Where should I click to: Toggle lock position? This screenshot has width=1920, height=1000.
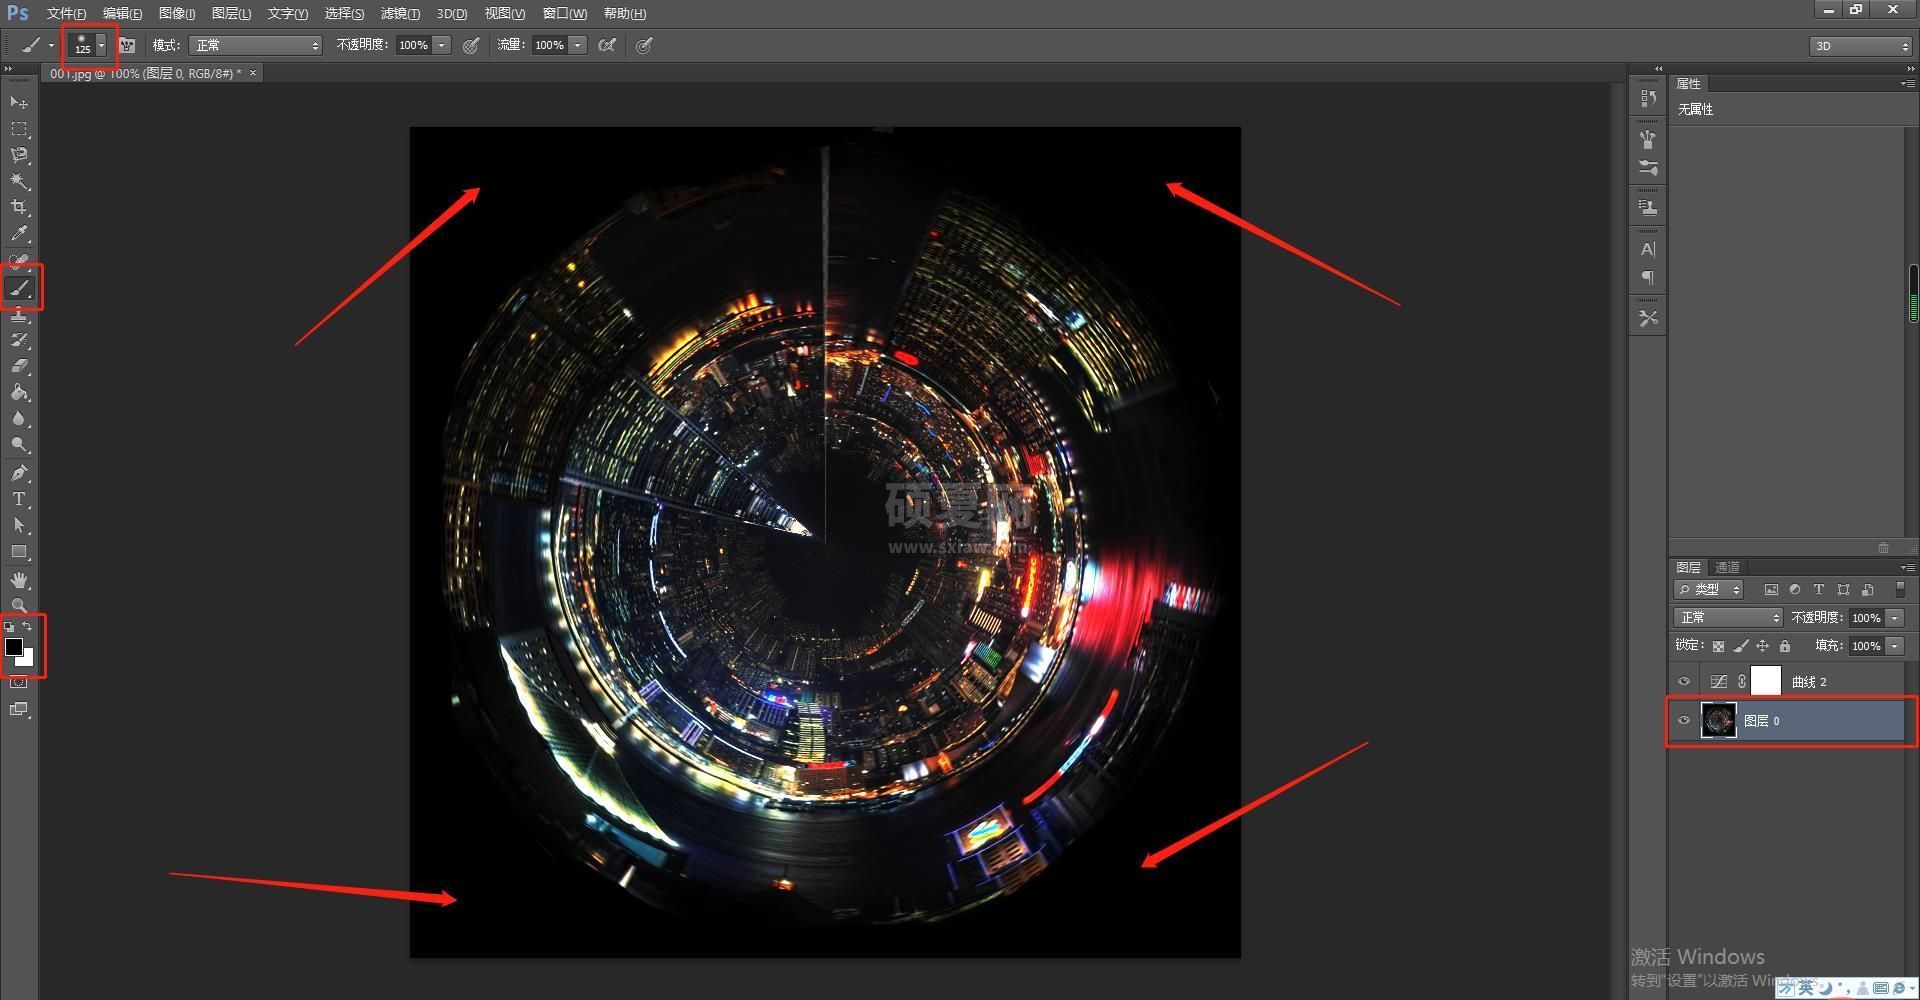pos(1763,646)
